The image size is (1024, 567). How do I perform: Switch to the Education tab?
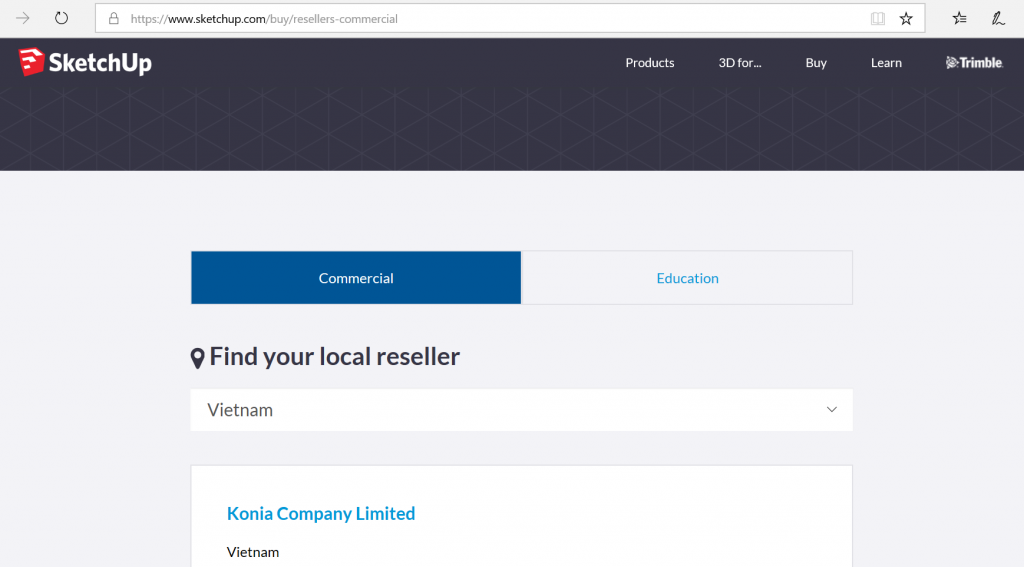688,278
